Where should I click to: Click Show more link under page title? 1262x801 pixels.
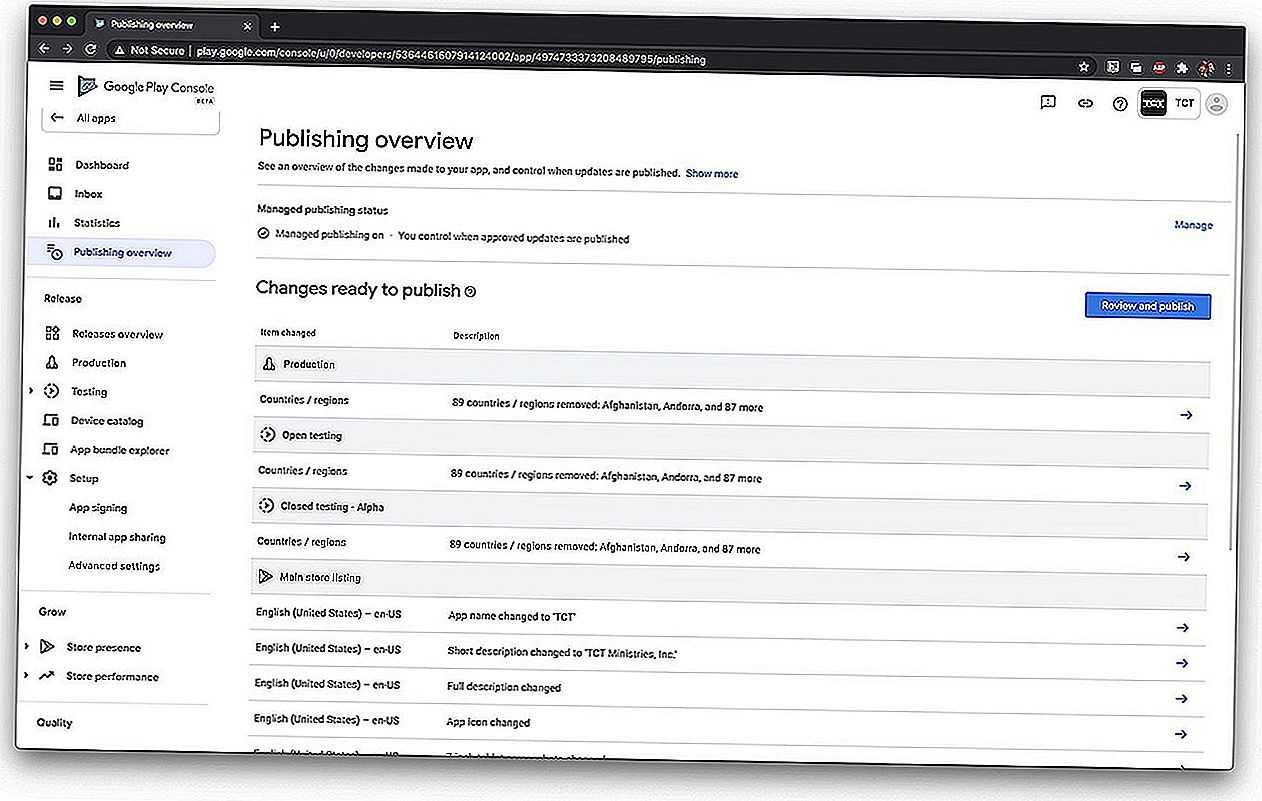pos(711,173)
